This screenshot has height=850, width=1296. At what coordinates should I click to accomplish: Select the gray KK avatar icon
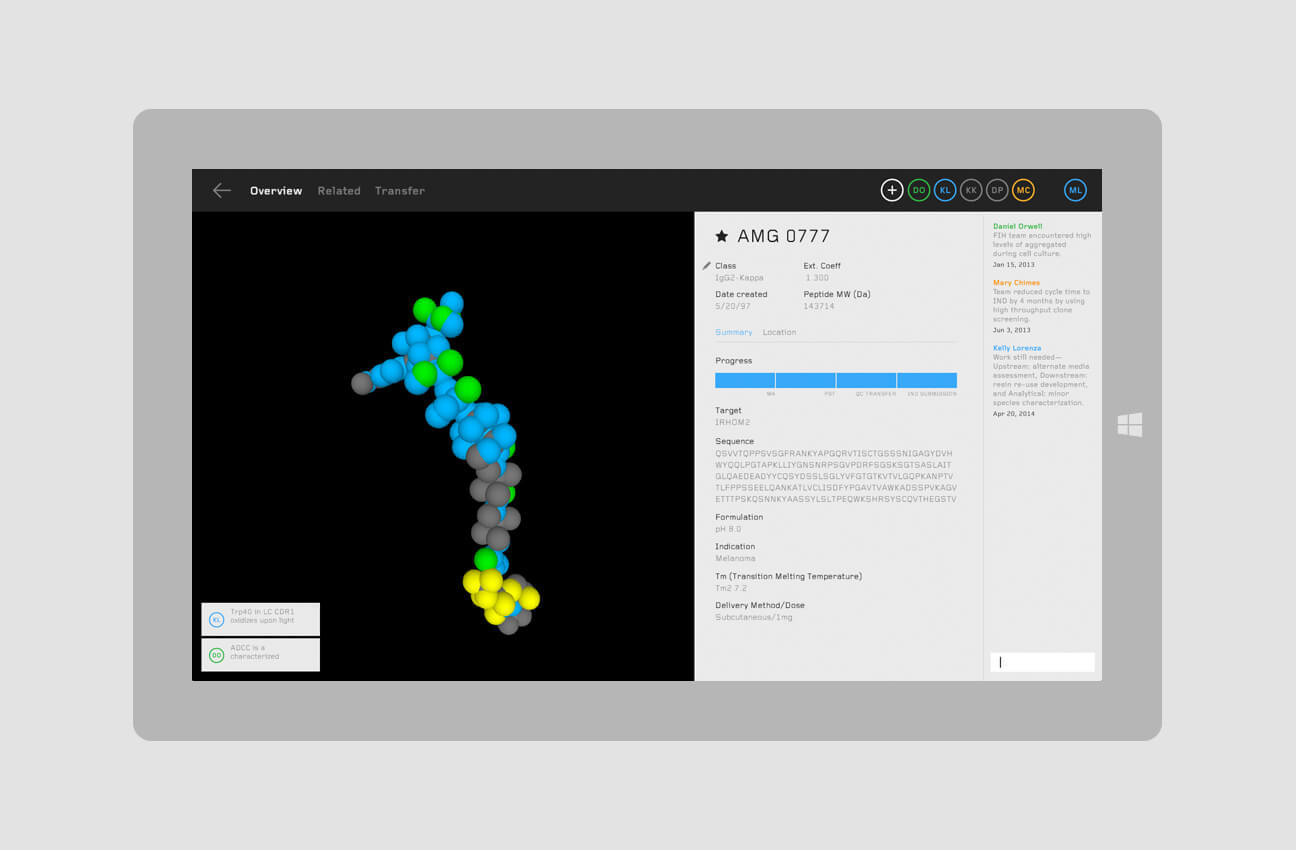point(971,189)
